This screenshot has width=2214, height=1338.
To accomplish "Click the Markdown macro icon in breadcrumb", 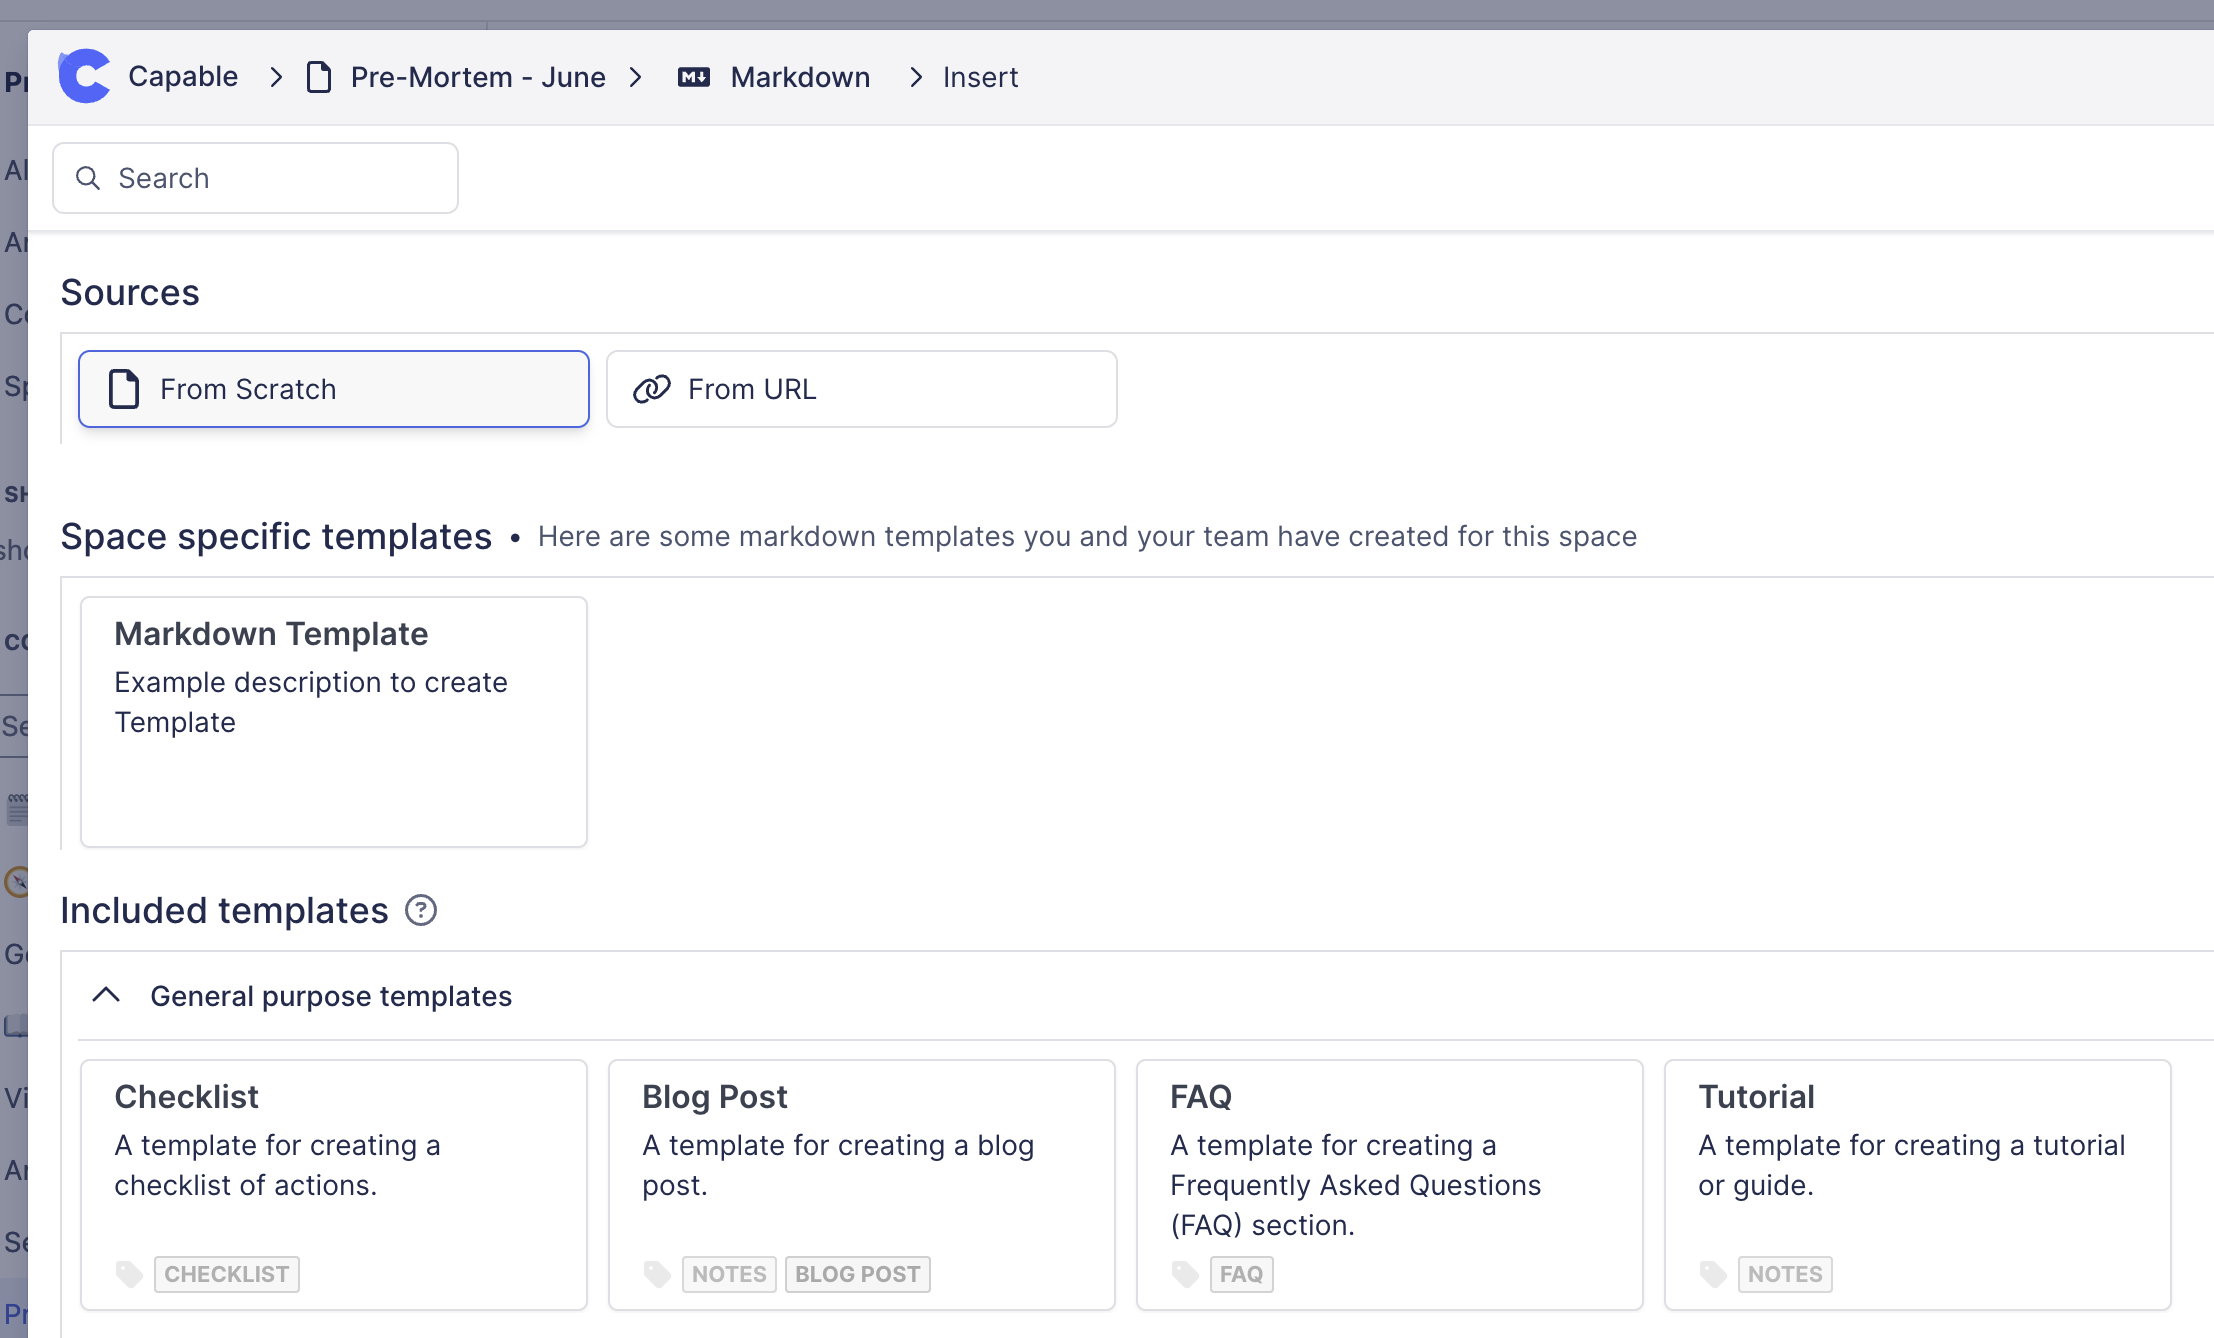I will [x=694, y=77].
